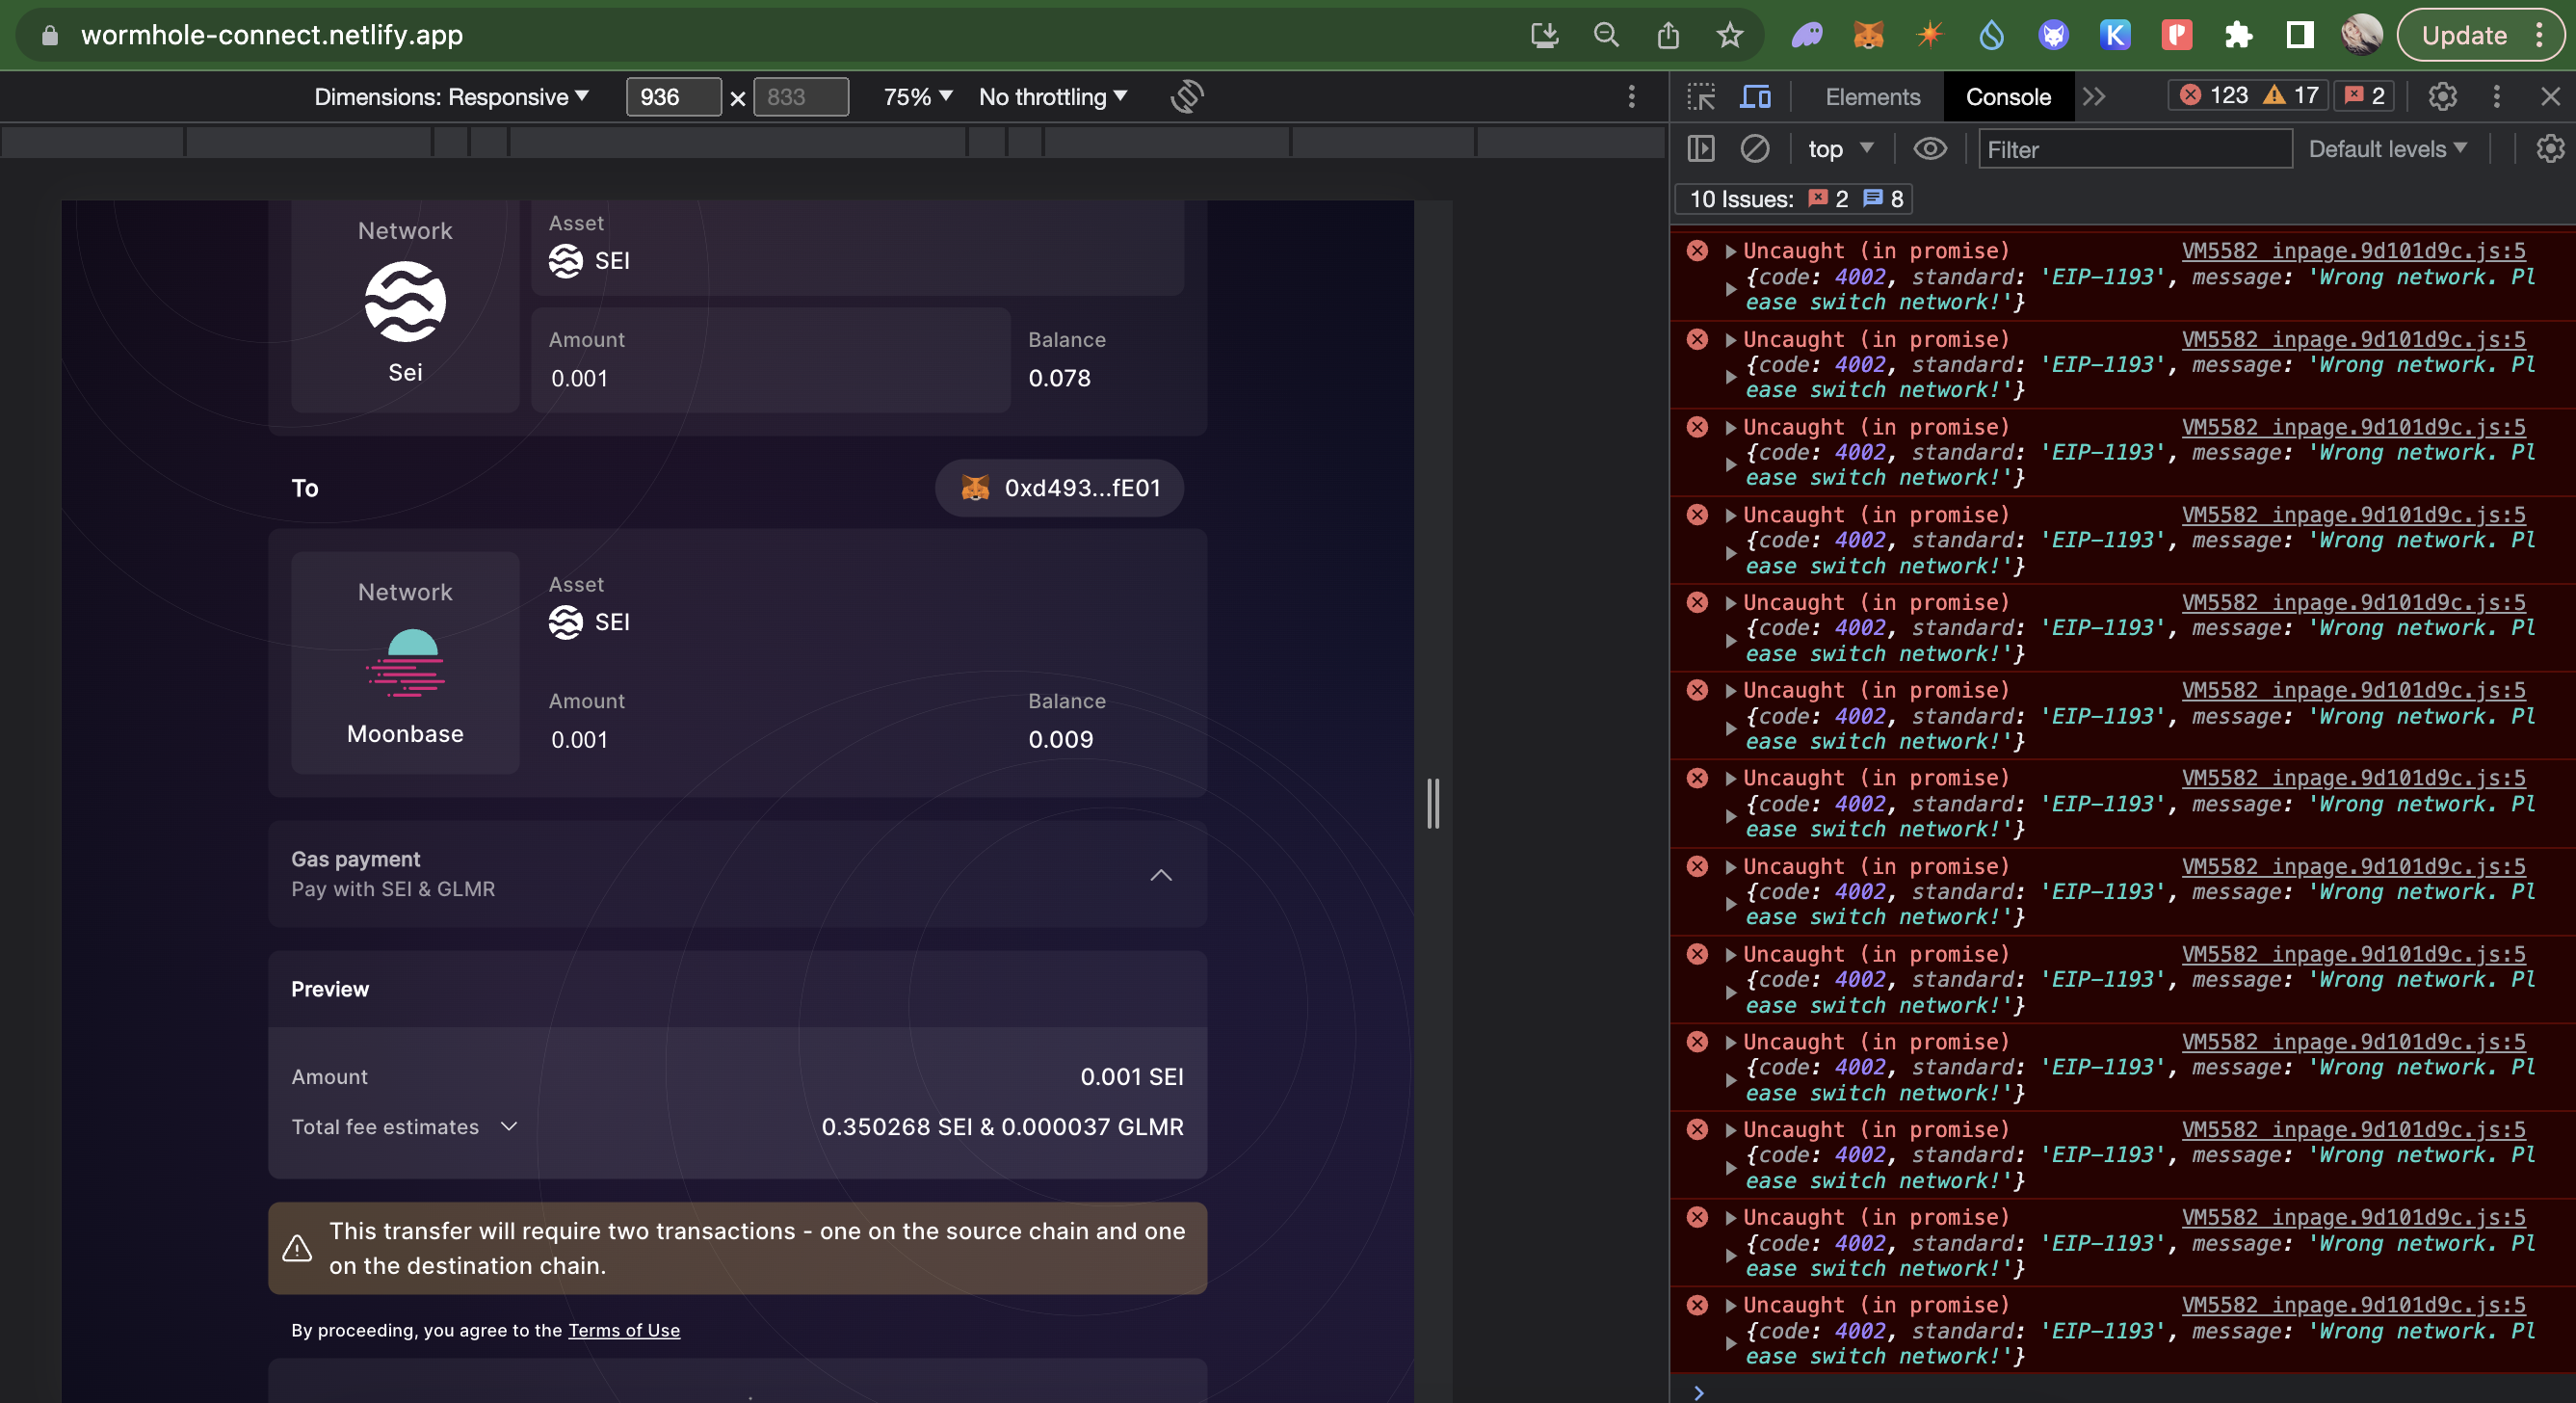Select the inspect element tool

tap(1700, 96)
